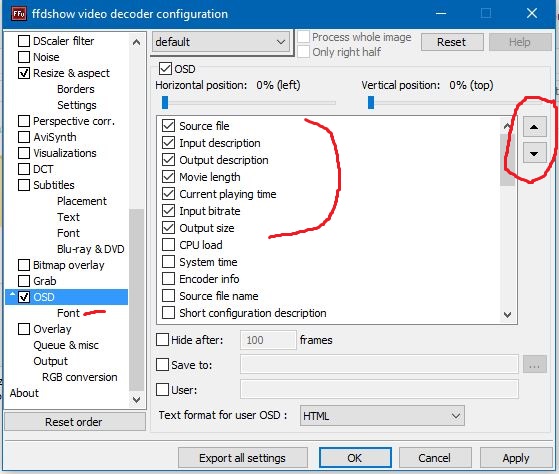The image size is (559, 474).
Task: Uncheck the OSD checkbox in the filter list
Action: 24,297
